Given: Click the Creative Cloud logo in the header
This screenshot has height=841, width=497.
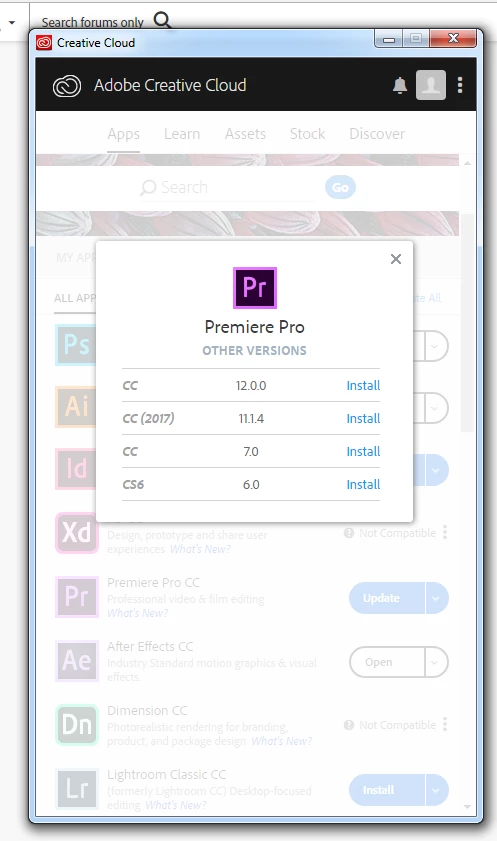Looking at the screenshot, I should click(x=67, y=86).
